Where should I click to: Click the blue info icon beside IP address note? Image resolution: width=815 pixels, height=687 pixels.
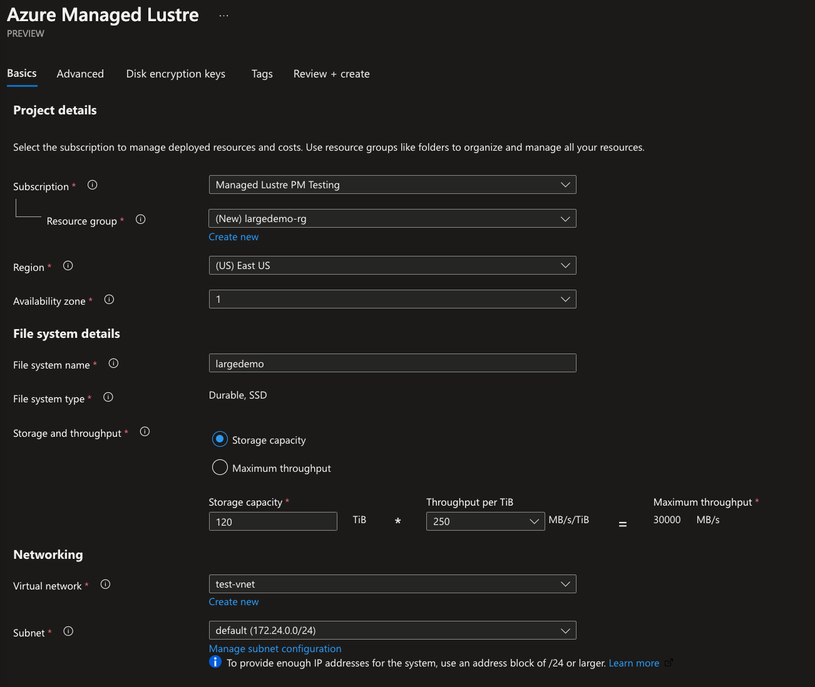(x=215, y=662)
